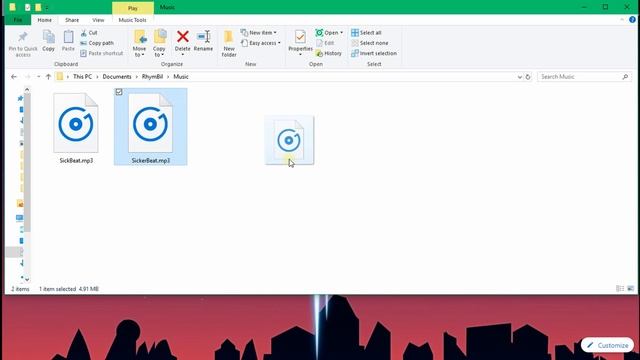Switch to large icons view

631,289
